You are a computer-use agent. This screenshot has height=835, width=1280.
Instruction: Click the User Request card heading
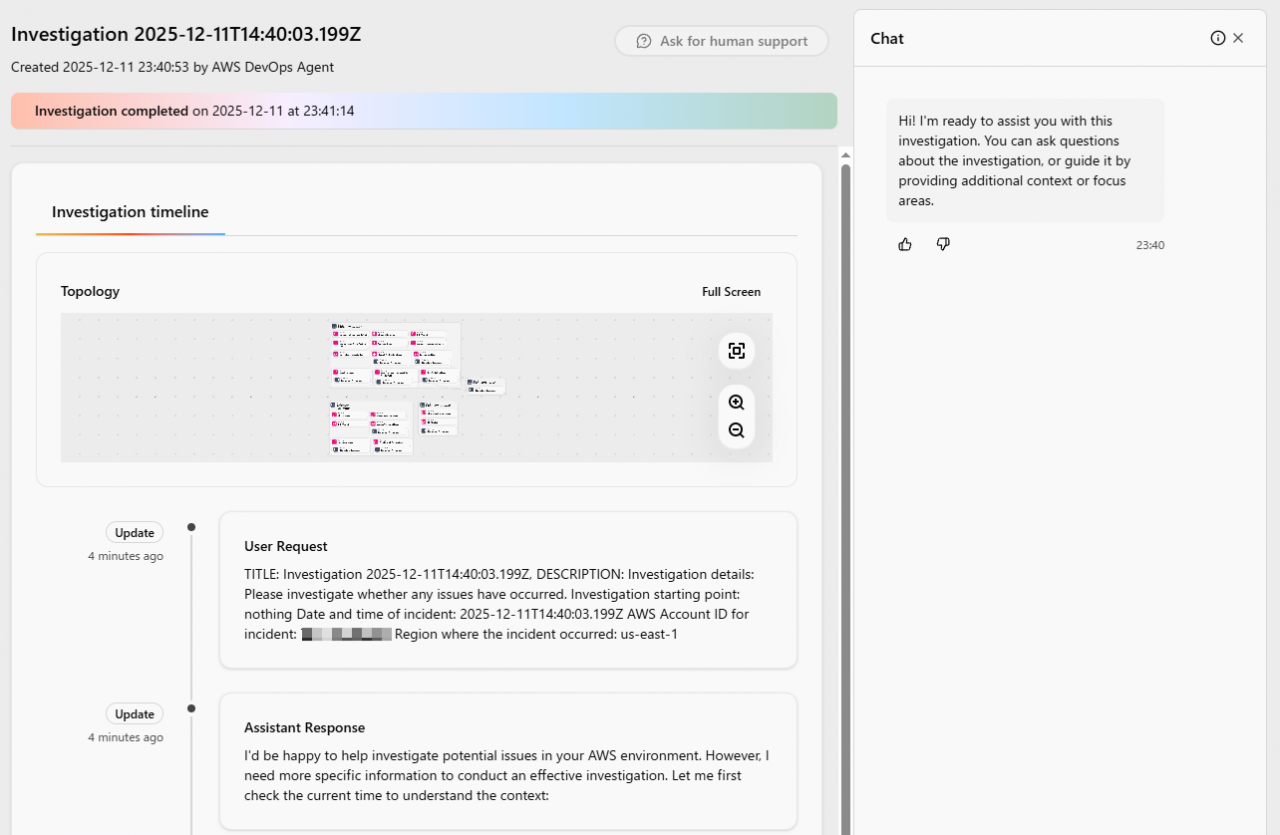click(286, 546)
